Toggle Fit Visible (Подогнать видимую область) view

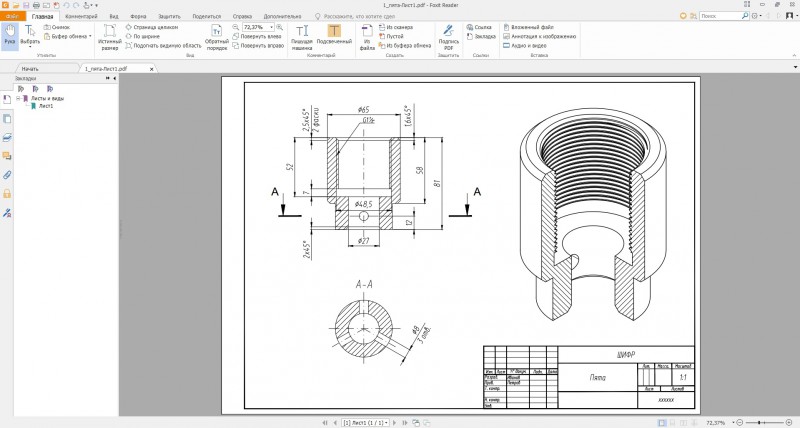(164, 45)
